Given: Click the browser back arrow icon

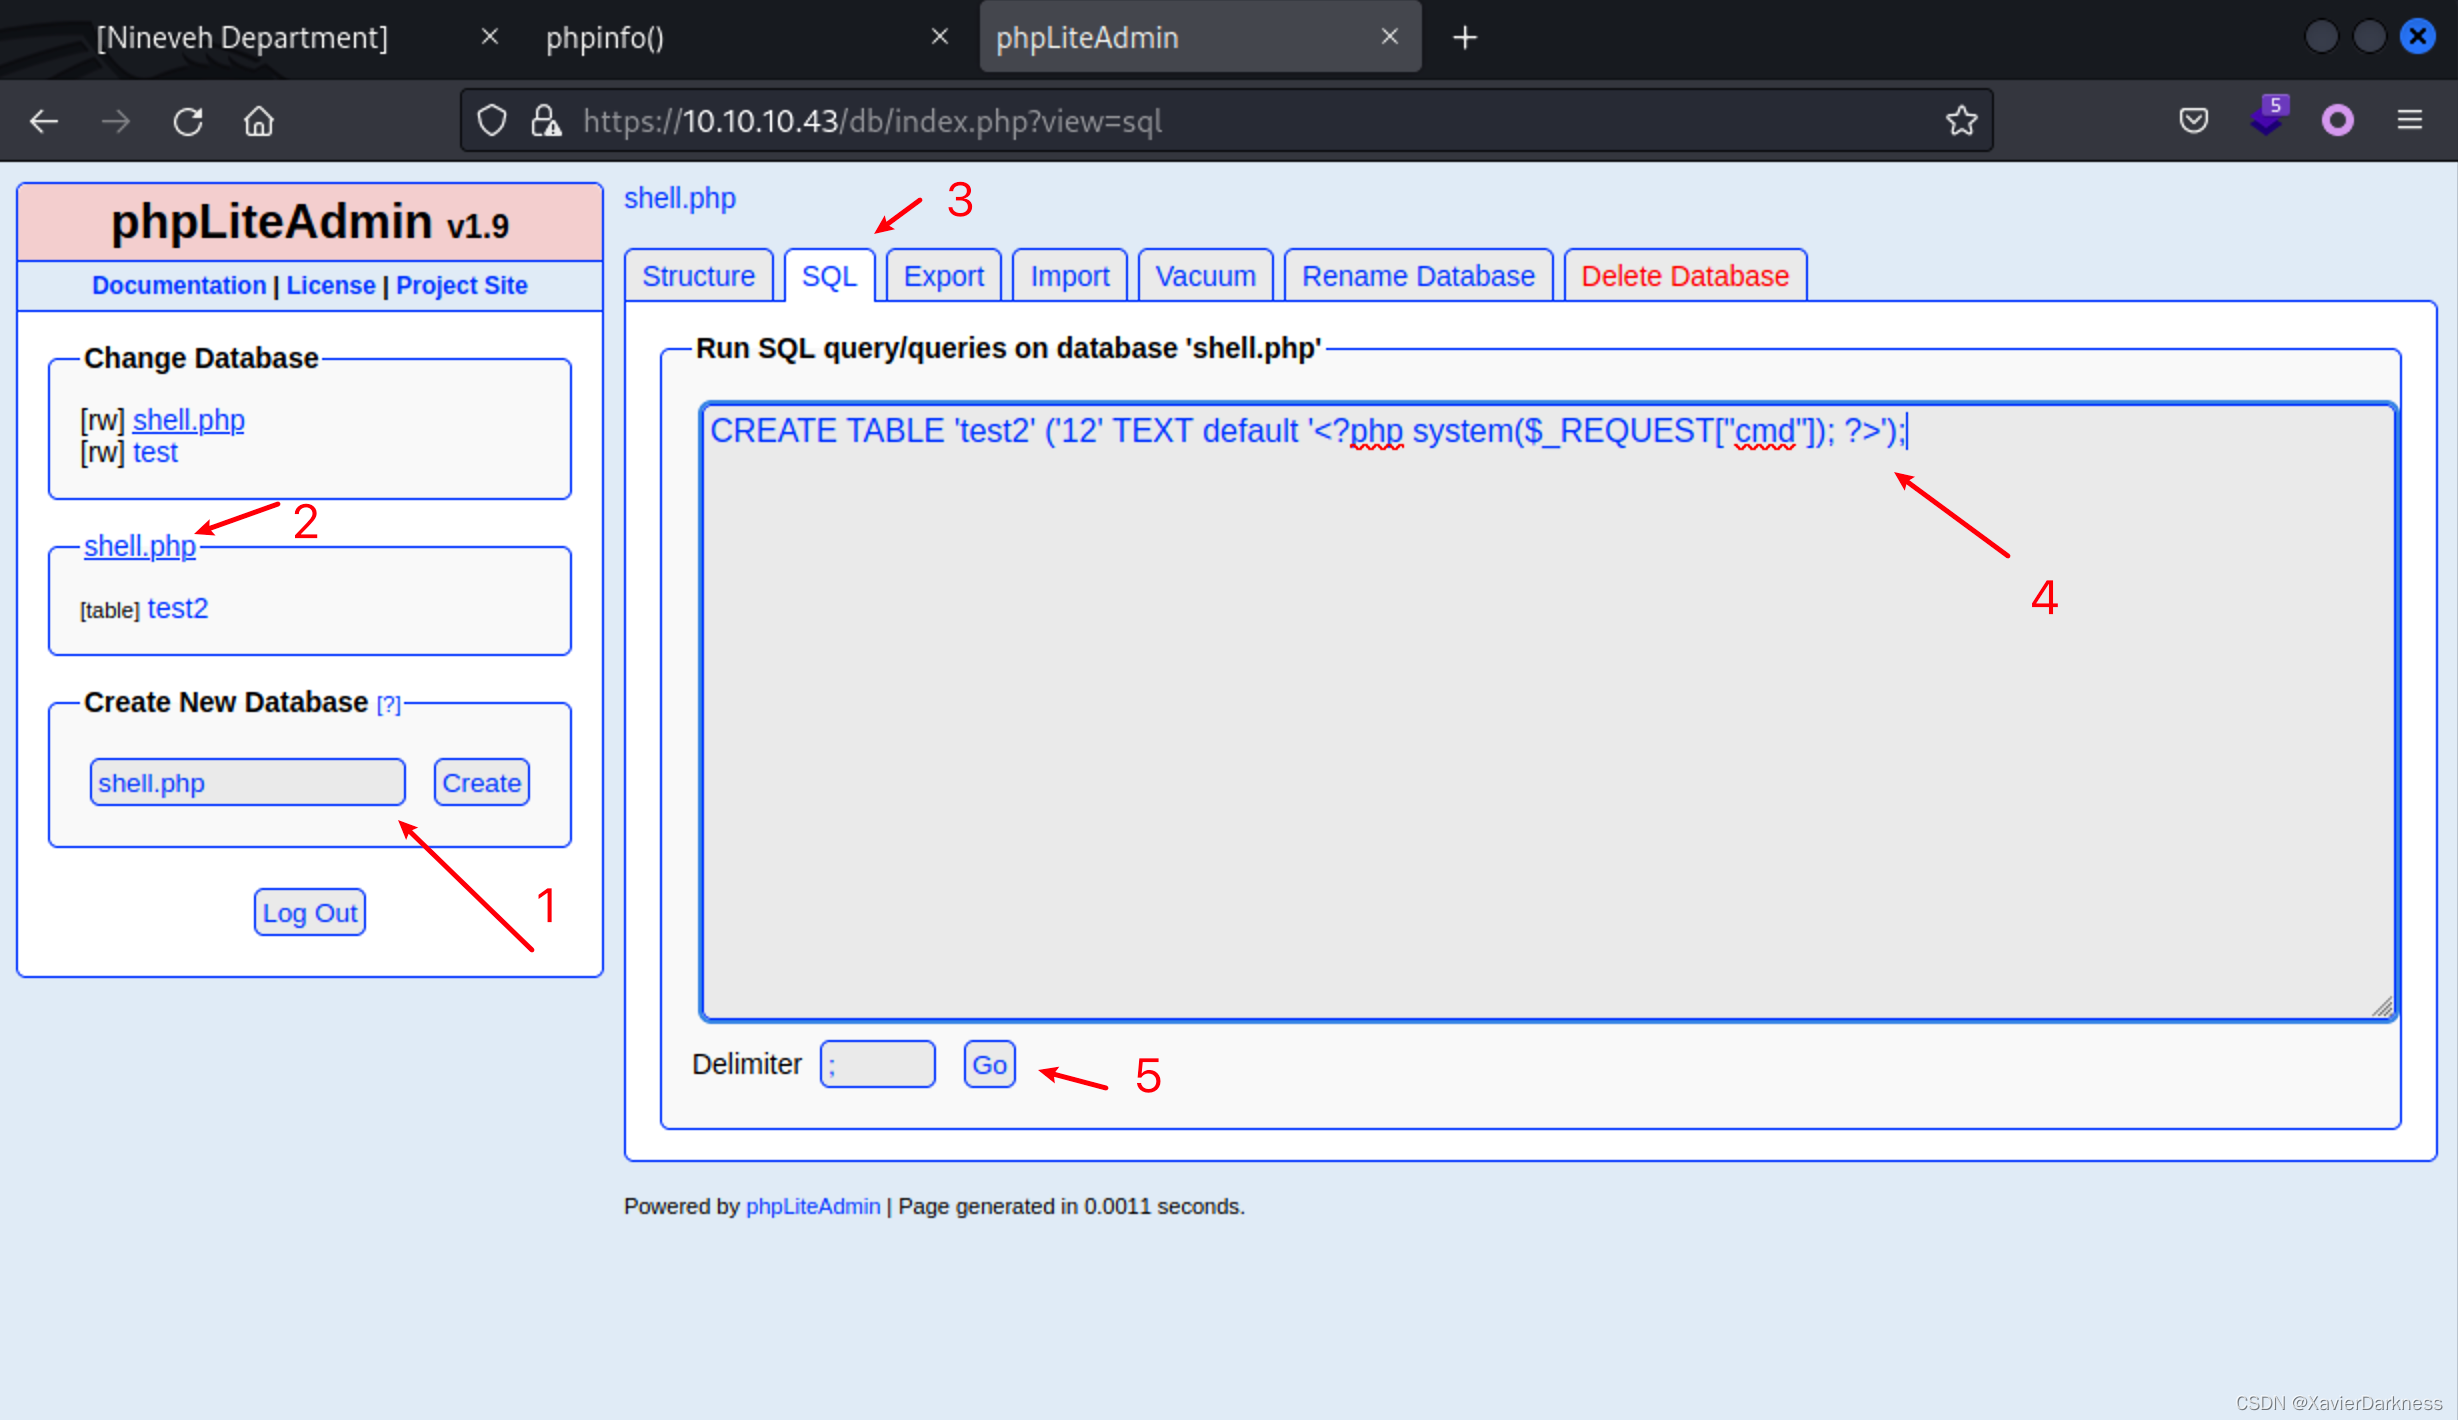Looking at the screenshot, I should click(x=44, y=121).
